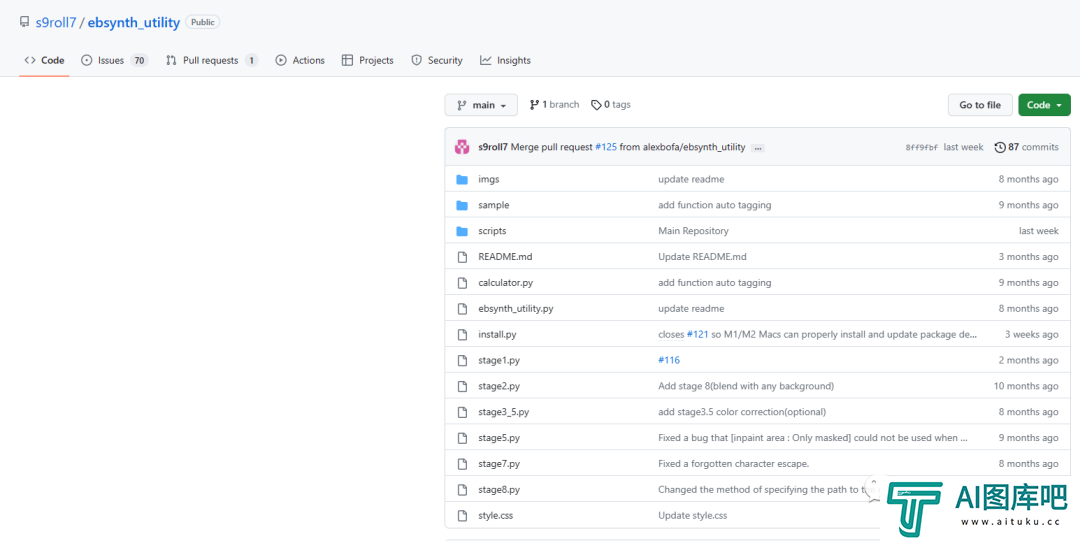Open ebsynth_utility.py file
1080x541 pixels.
click(516, 309)
